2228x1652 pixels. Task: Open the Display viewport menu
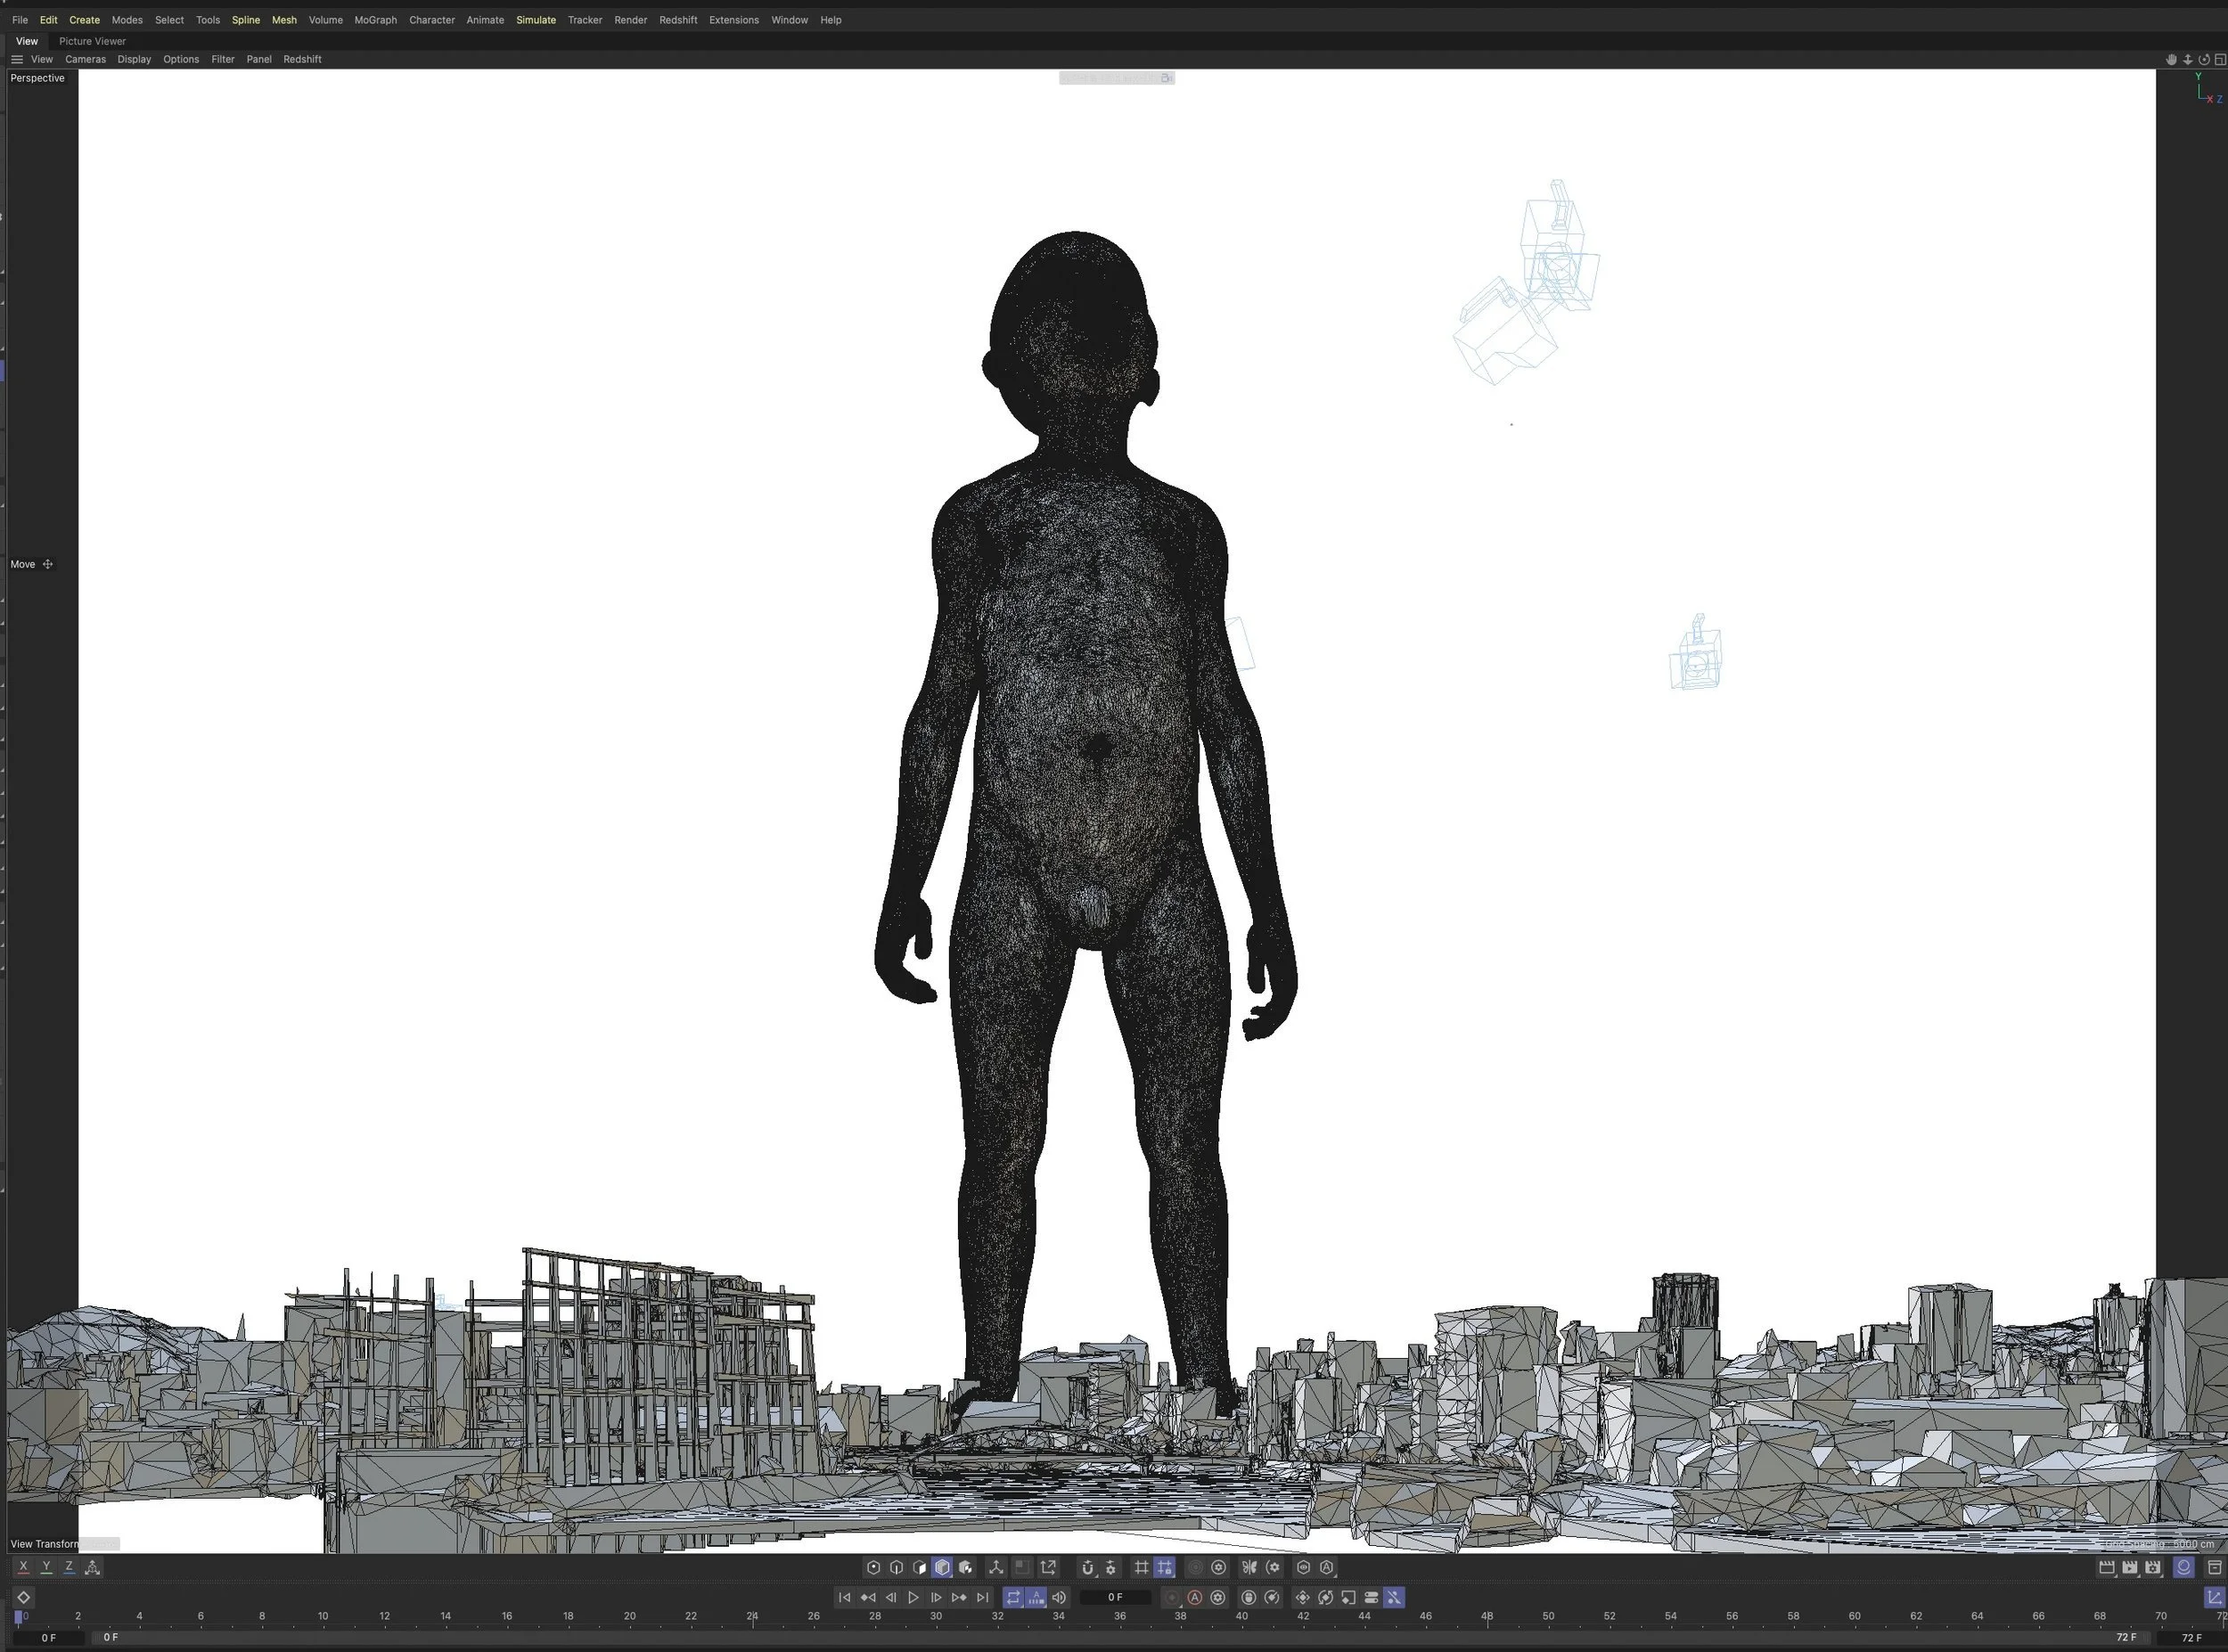point(134,59)
